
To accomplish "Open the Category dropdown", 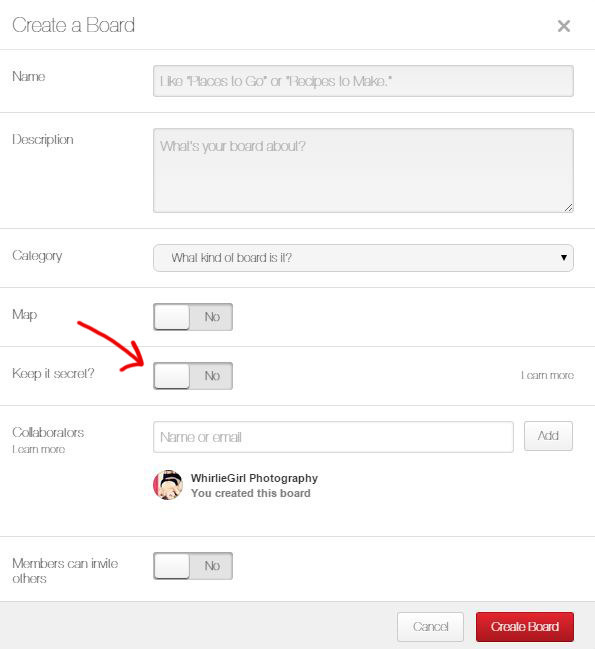I will point(363,258).
